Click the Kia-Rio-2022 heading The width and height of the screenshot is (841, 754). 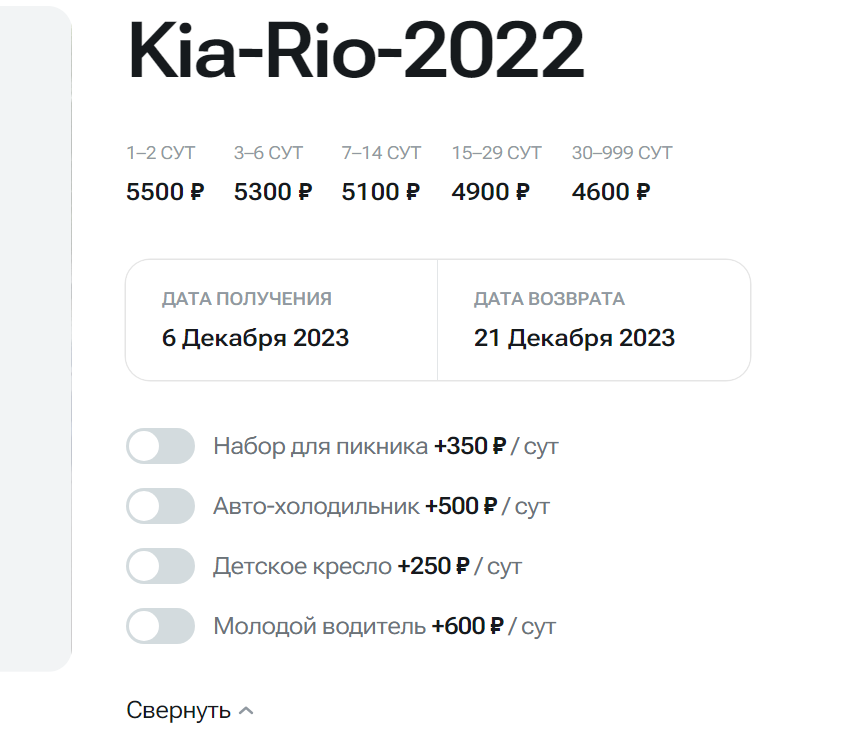356,52
